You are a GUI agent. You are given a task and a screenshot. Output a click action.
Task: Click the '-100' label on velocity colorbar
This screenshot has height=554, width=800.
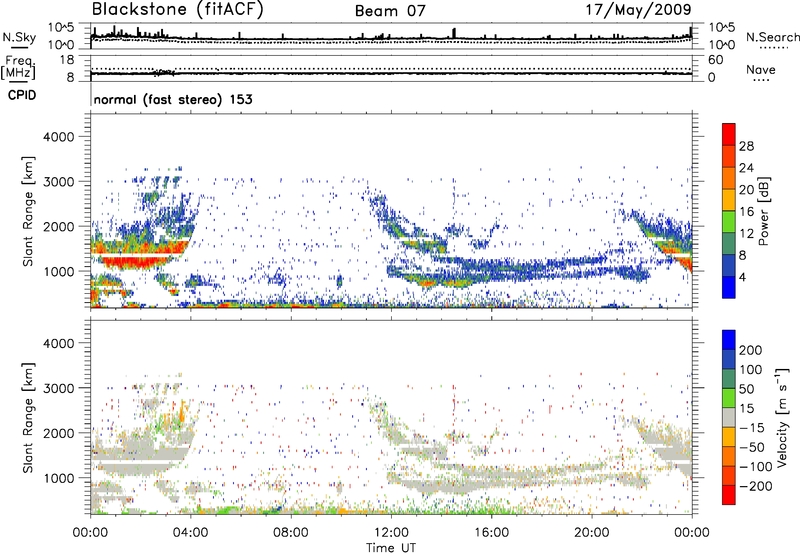[756, 466]
